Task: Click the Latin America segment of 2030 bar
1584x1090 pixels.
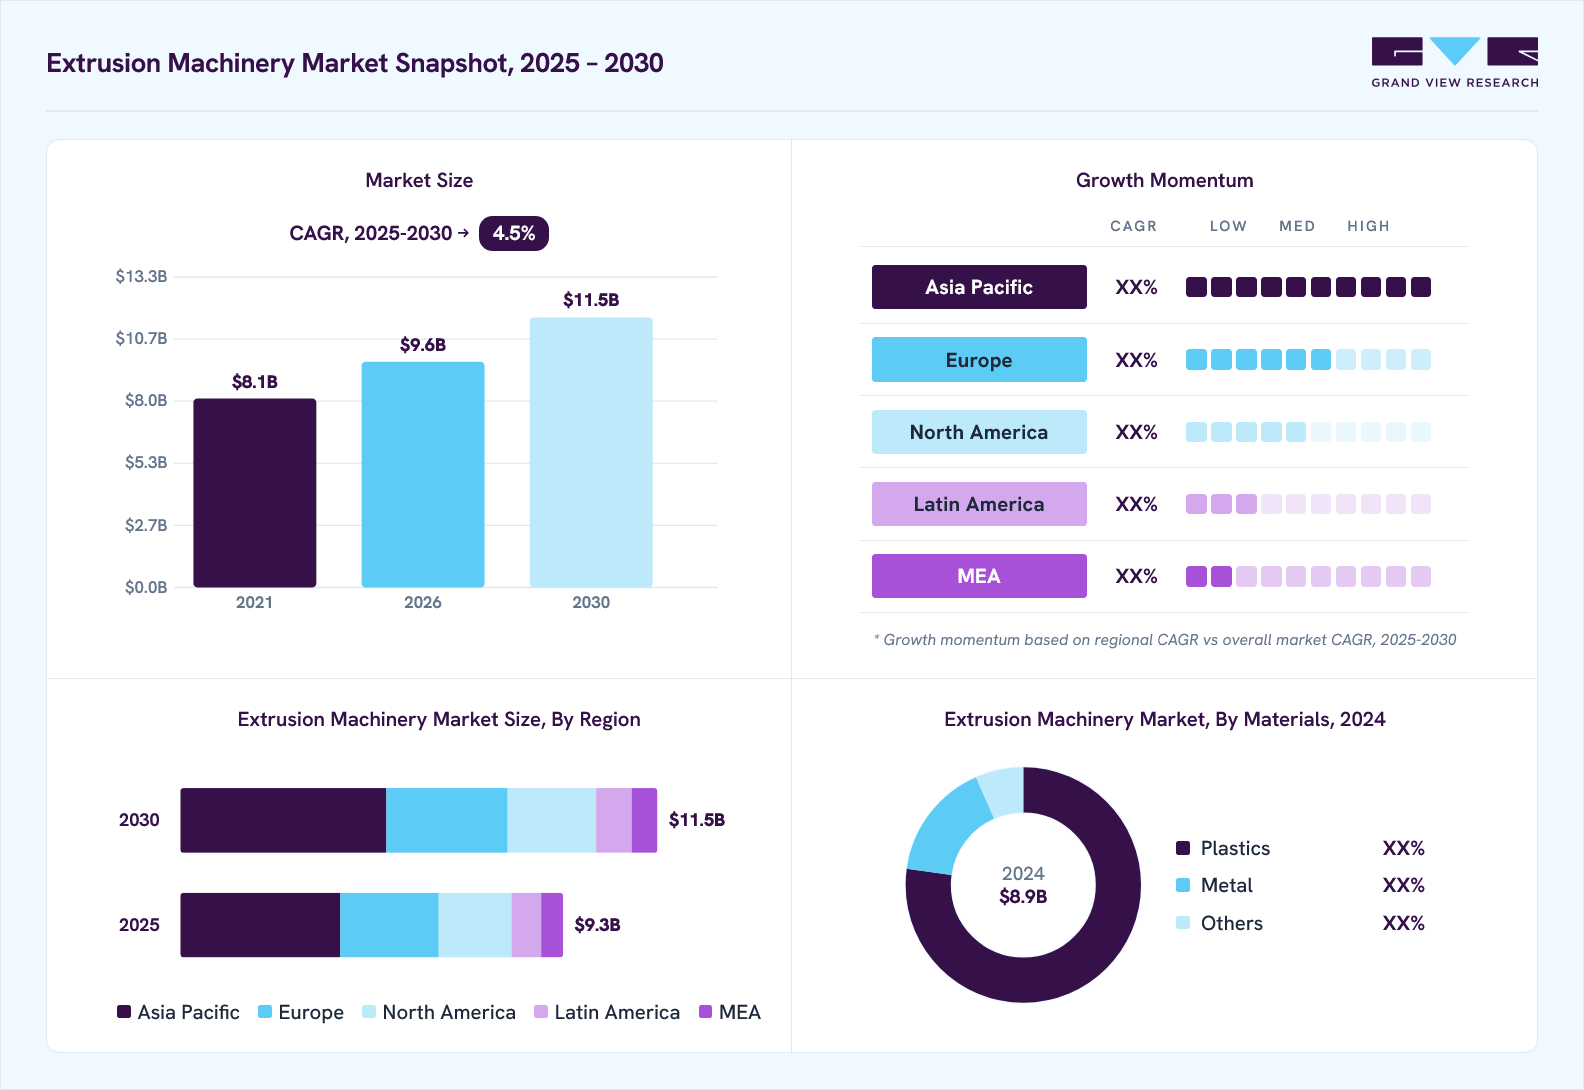Action: [614, 820]
